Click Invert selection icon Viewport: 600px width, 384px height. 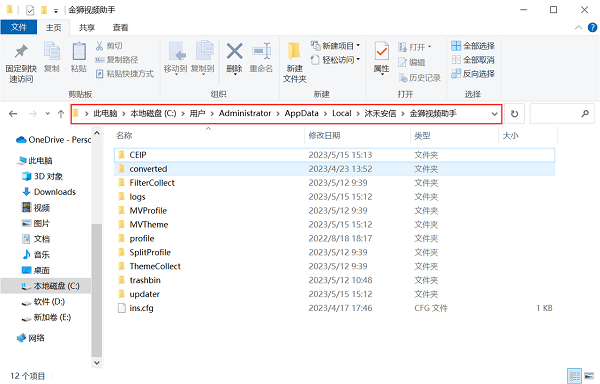coord(456,73)
